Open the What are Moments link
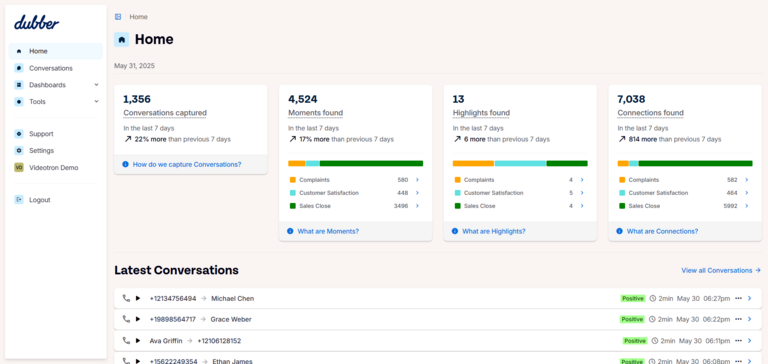This screenshot has width=768, height=364. pyautogui.click(x=328, y=231)
